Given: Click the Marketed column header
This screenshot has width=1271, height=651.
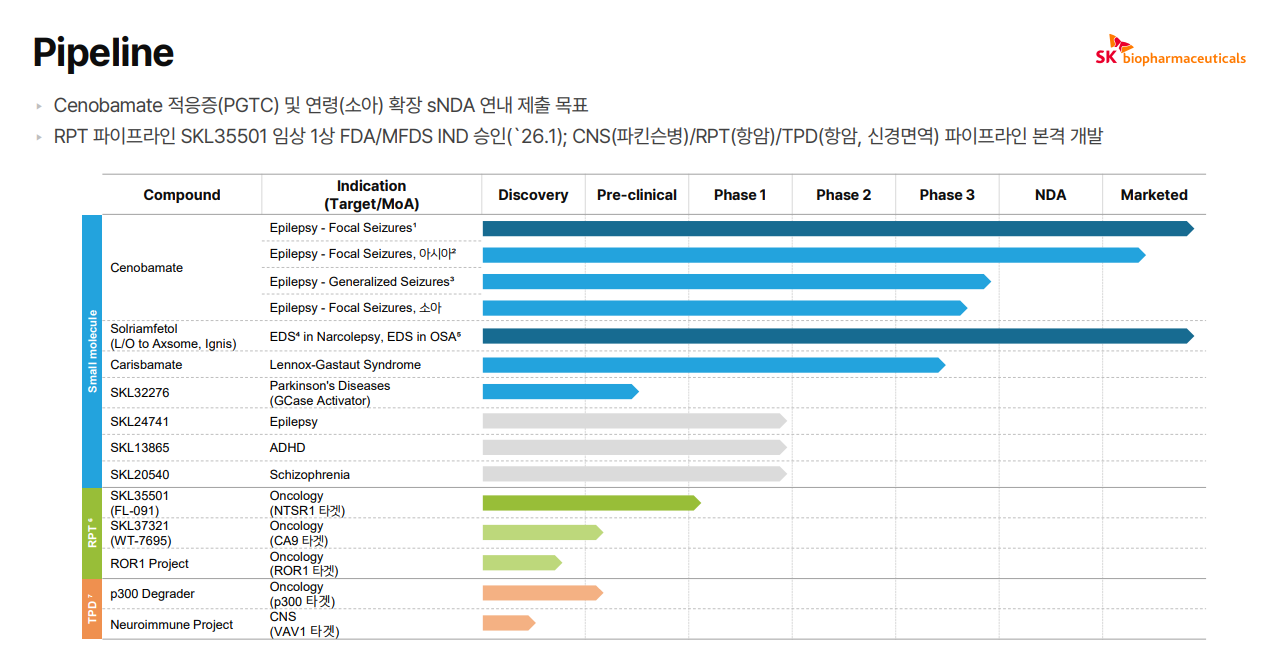Looking at the screenshot, I should 1153,195.
